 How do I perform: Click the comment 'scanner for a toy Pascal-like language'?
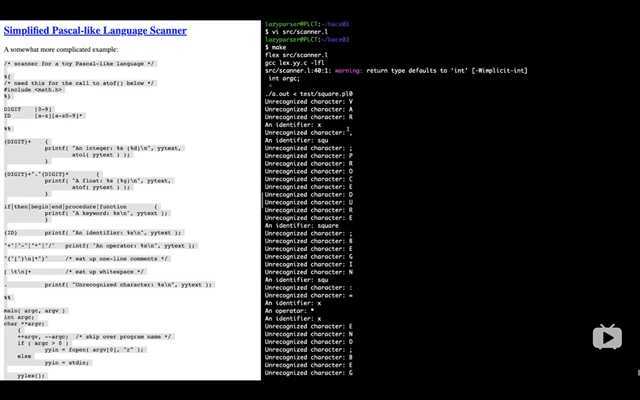coord(80,64)
